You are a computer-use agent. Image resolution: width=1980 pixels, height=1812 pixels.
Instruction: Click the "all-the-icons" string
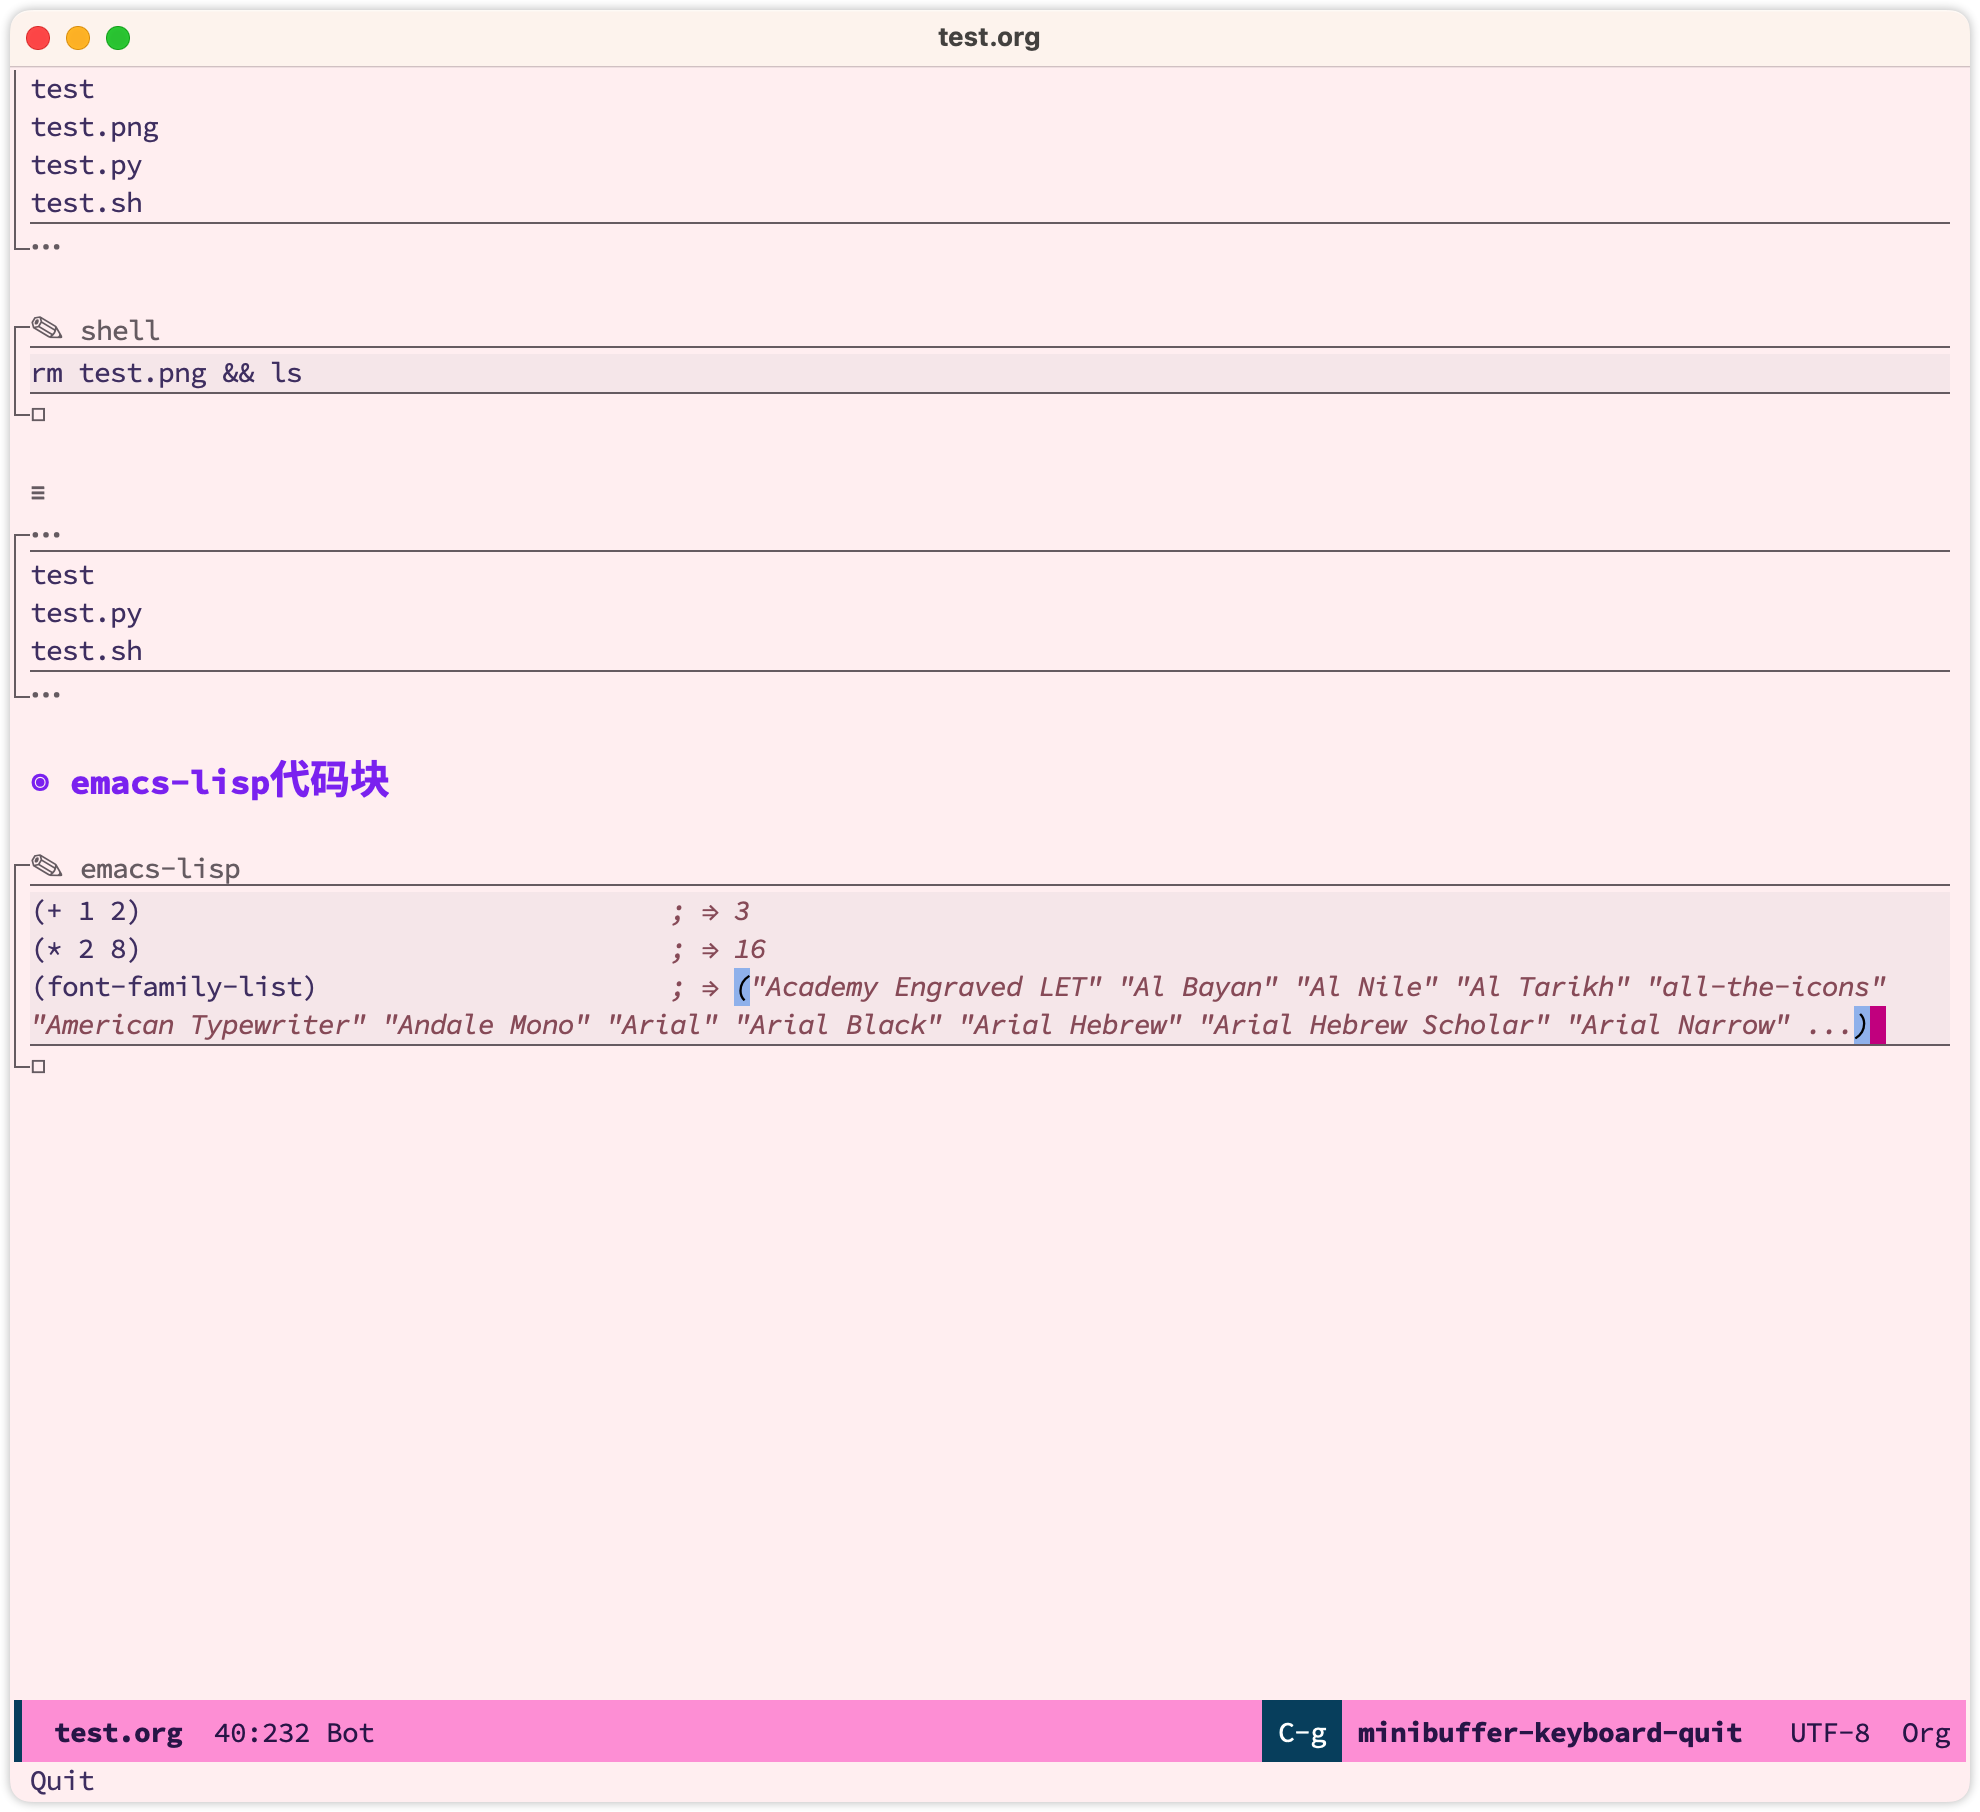[x=1766, y=987]
